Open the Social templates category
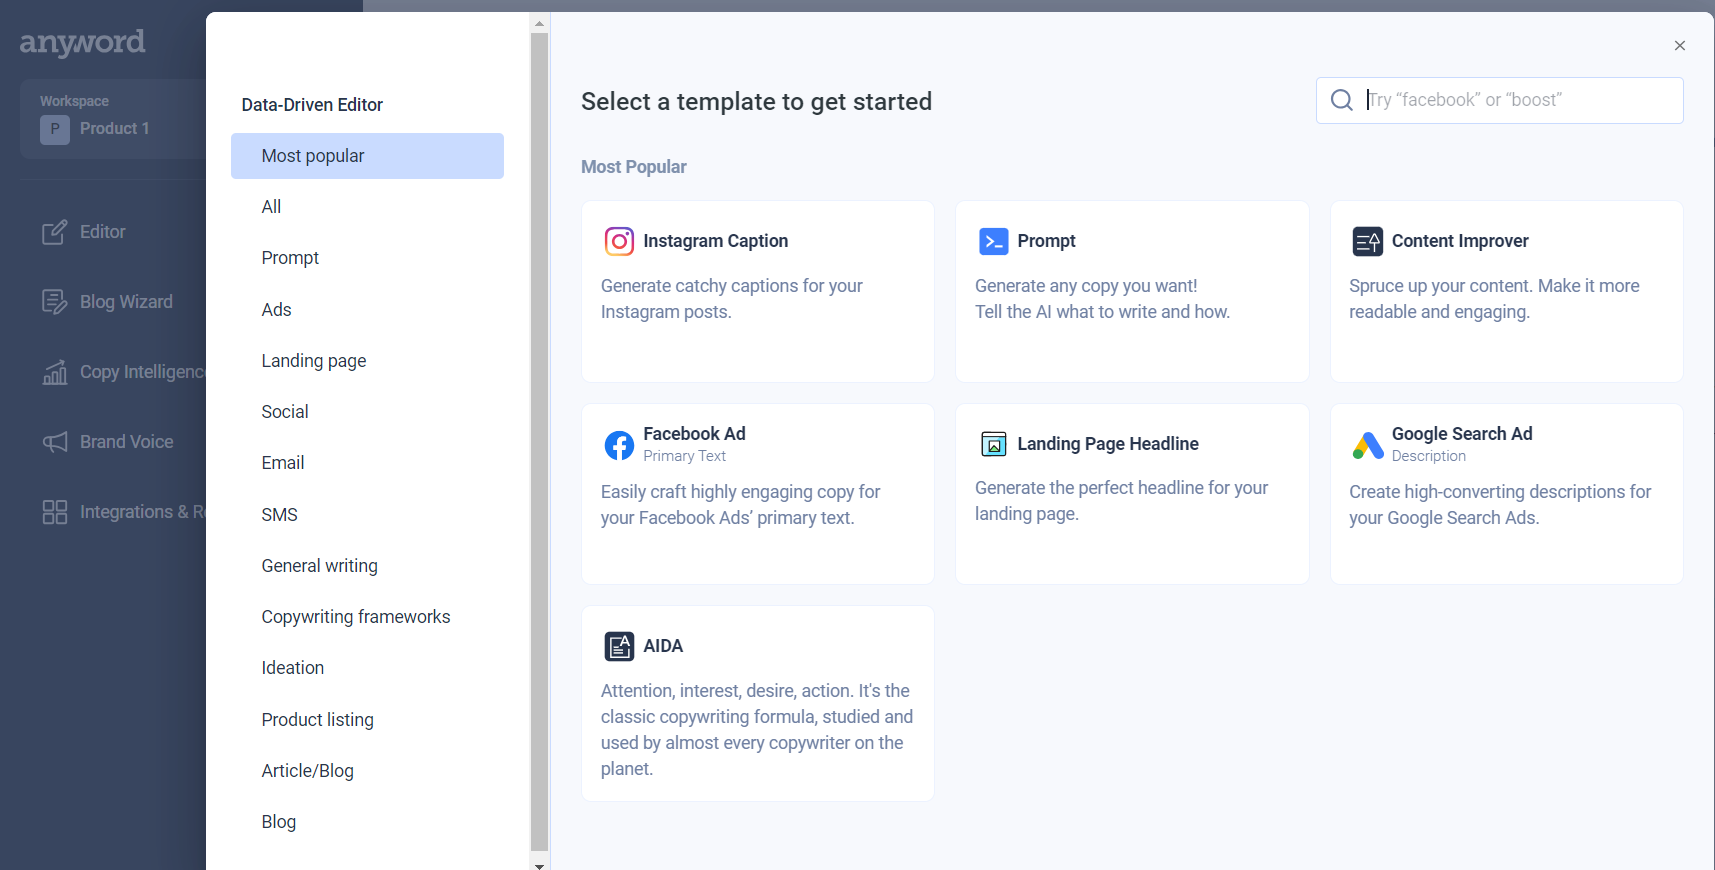Screen dimensions: 1715x870 click(285, 412)
